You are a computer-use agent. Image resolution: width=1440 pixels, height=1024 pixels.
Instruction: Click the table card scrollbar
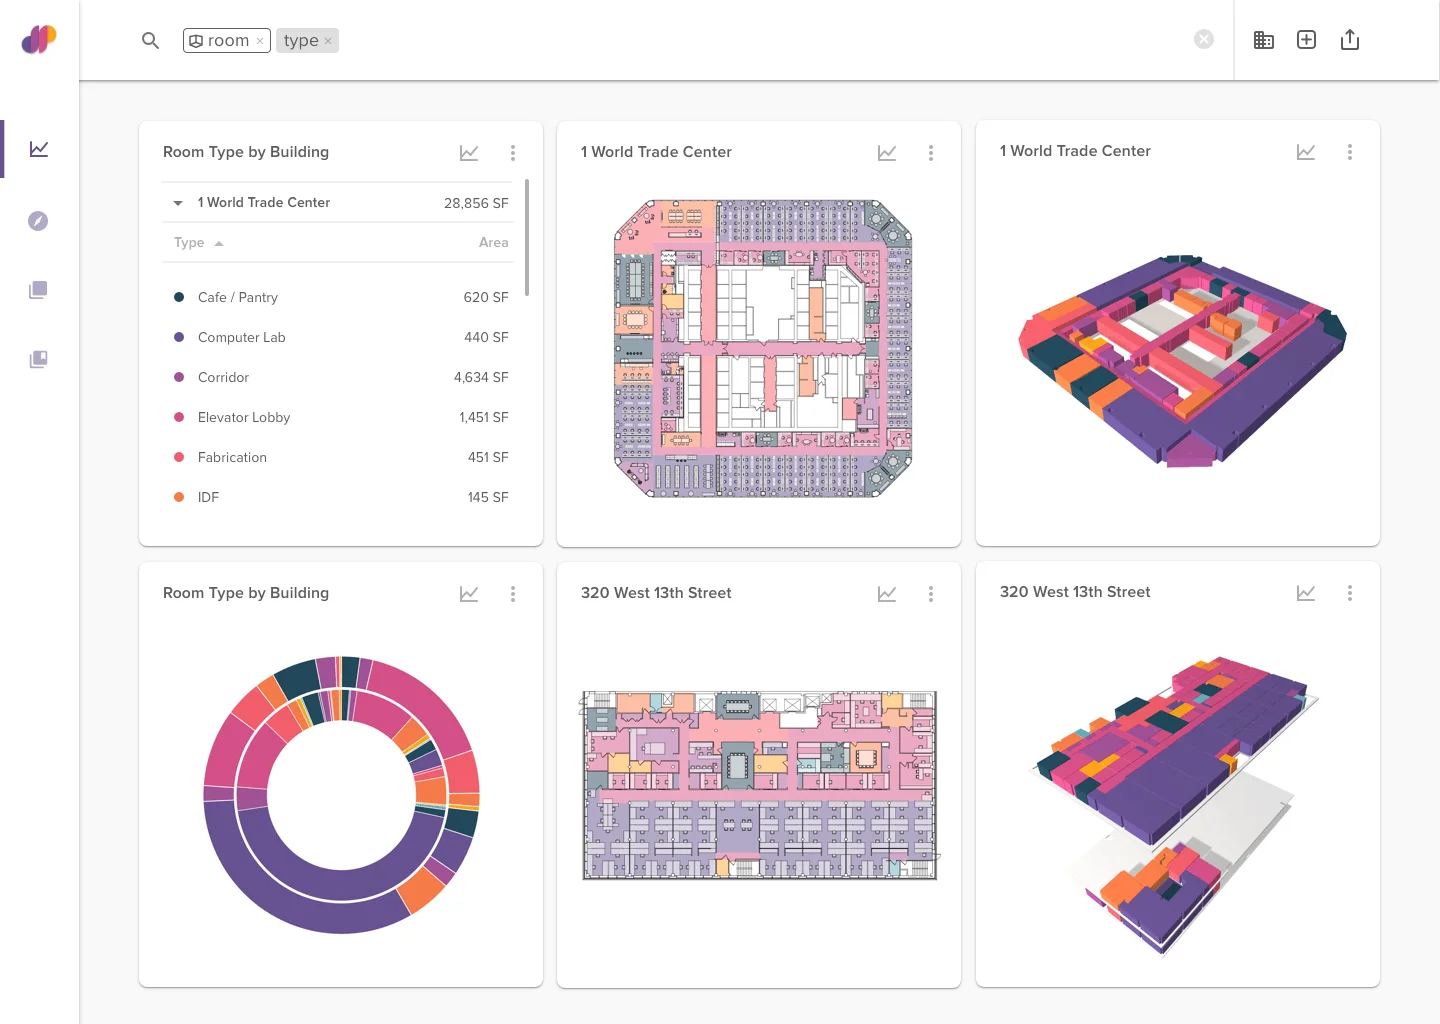pos(527,238)
